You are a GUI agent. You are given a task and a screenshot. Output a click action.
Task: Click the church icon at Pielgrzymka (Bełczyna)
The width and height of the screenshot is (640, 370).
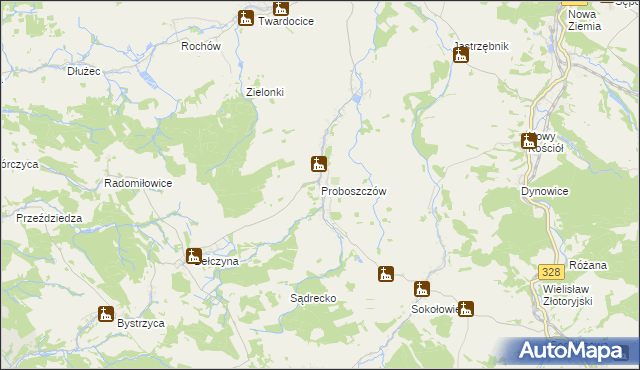click(193, 256)
